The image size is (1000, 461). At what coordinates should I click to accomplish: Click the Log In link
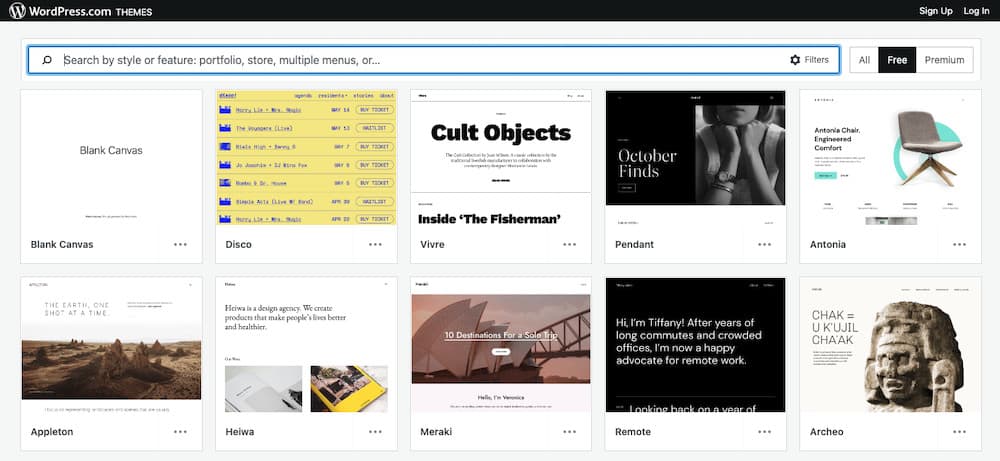tap(976, 11)
